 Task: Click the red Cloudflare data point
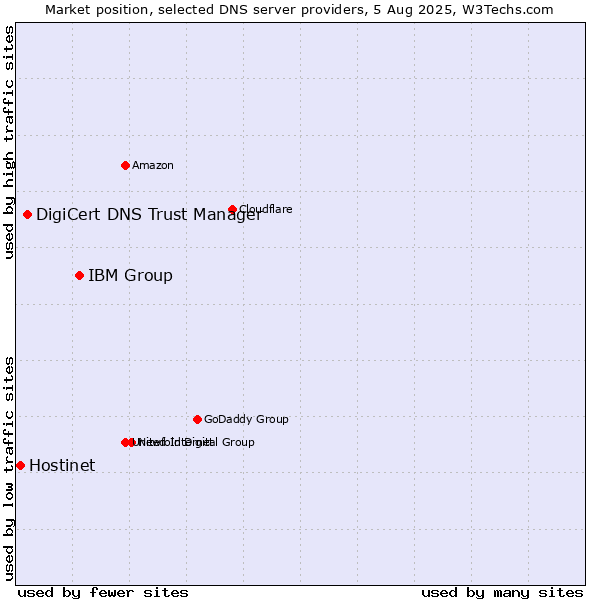(x=232, y=209)
